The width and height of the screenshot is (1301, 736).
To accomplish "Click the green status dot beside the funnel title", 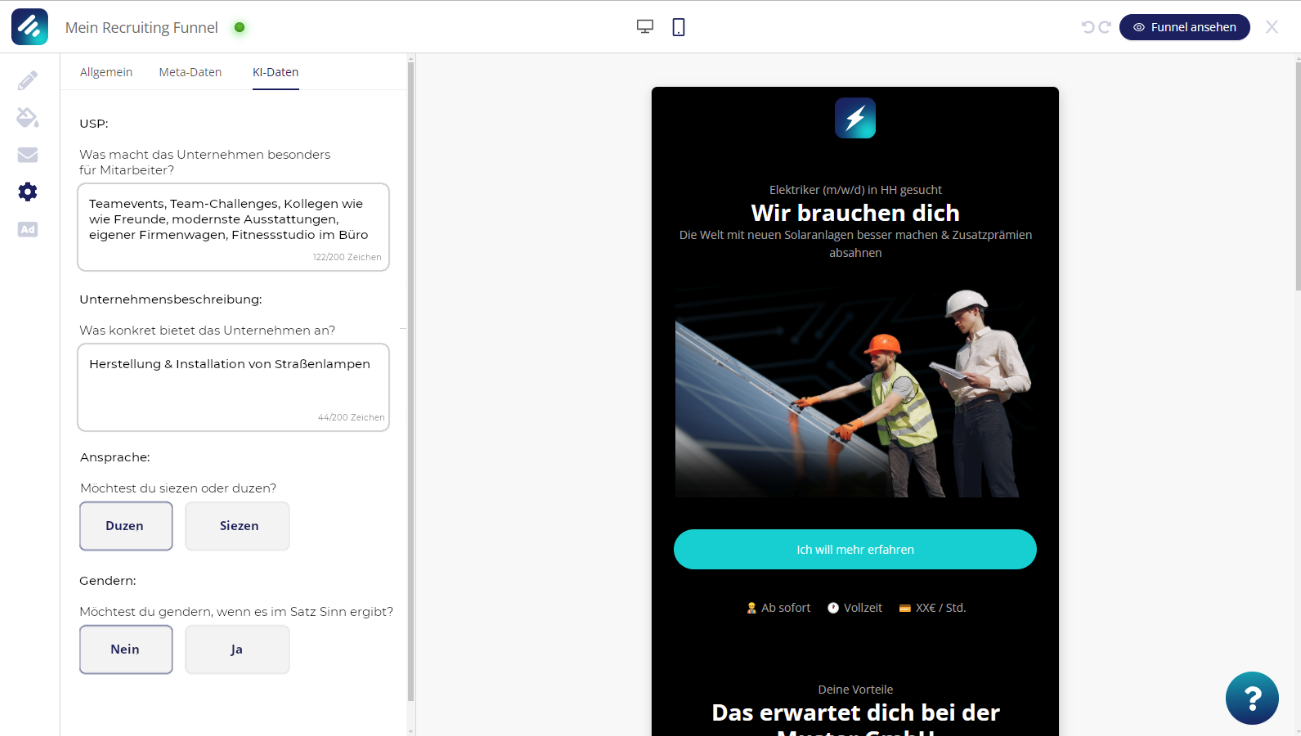I will [x=240, y=29].
